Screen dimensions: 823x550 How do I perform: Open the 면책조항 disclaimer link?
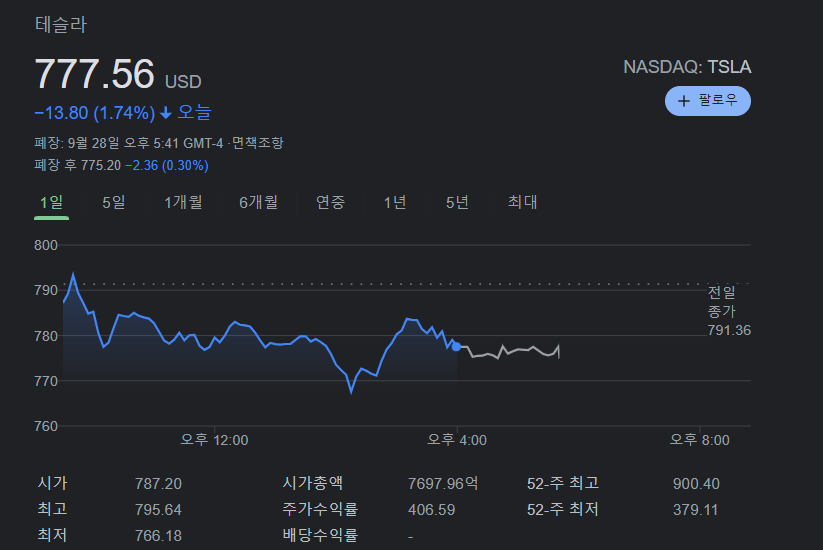257,143
